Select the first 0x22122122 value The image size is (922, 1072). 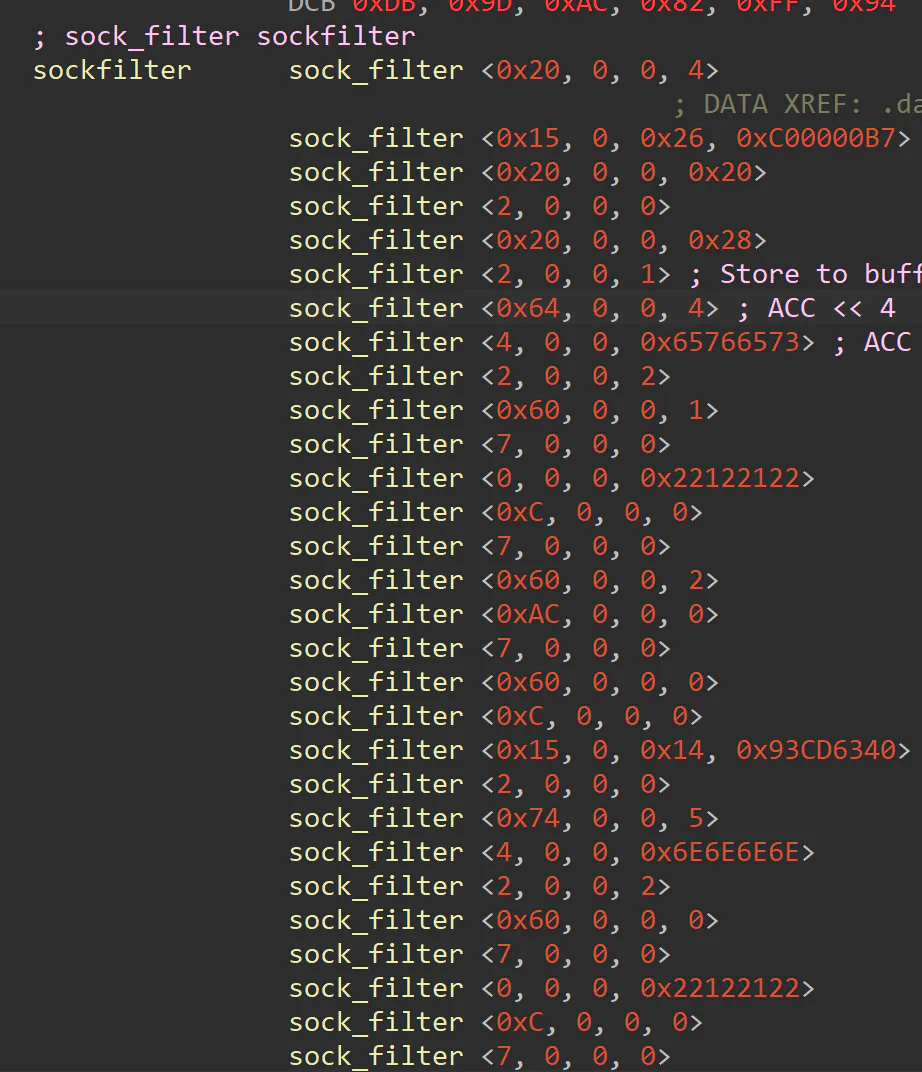coord(720,478)
